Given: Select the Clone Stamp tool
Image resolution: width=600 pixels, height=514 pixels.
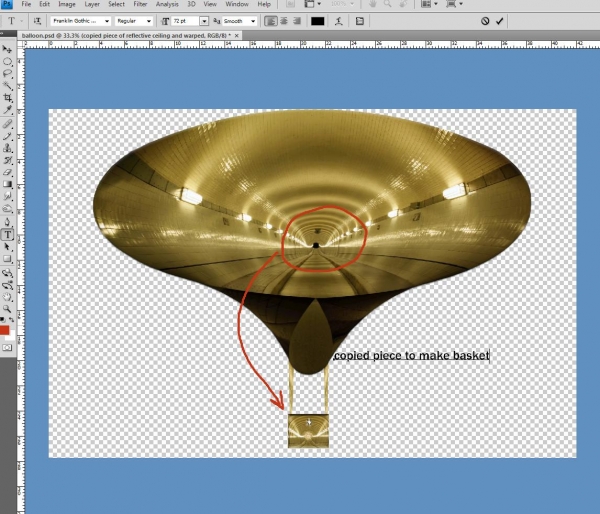Looking at the screenshot, I should [x=7, y=148].
